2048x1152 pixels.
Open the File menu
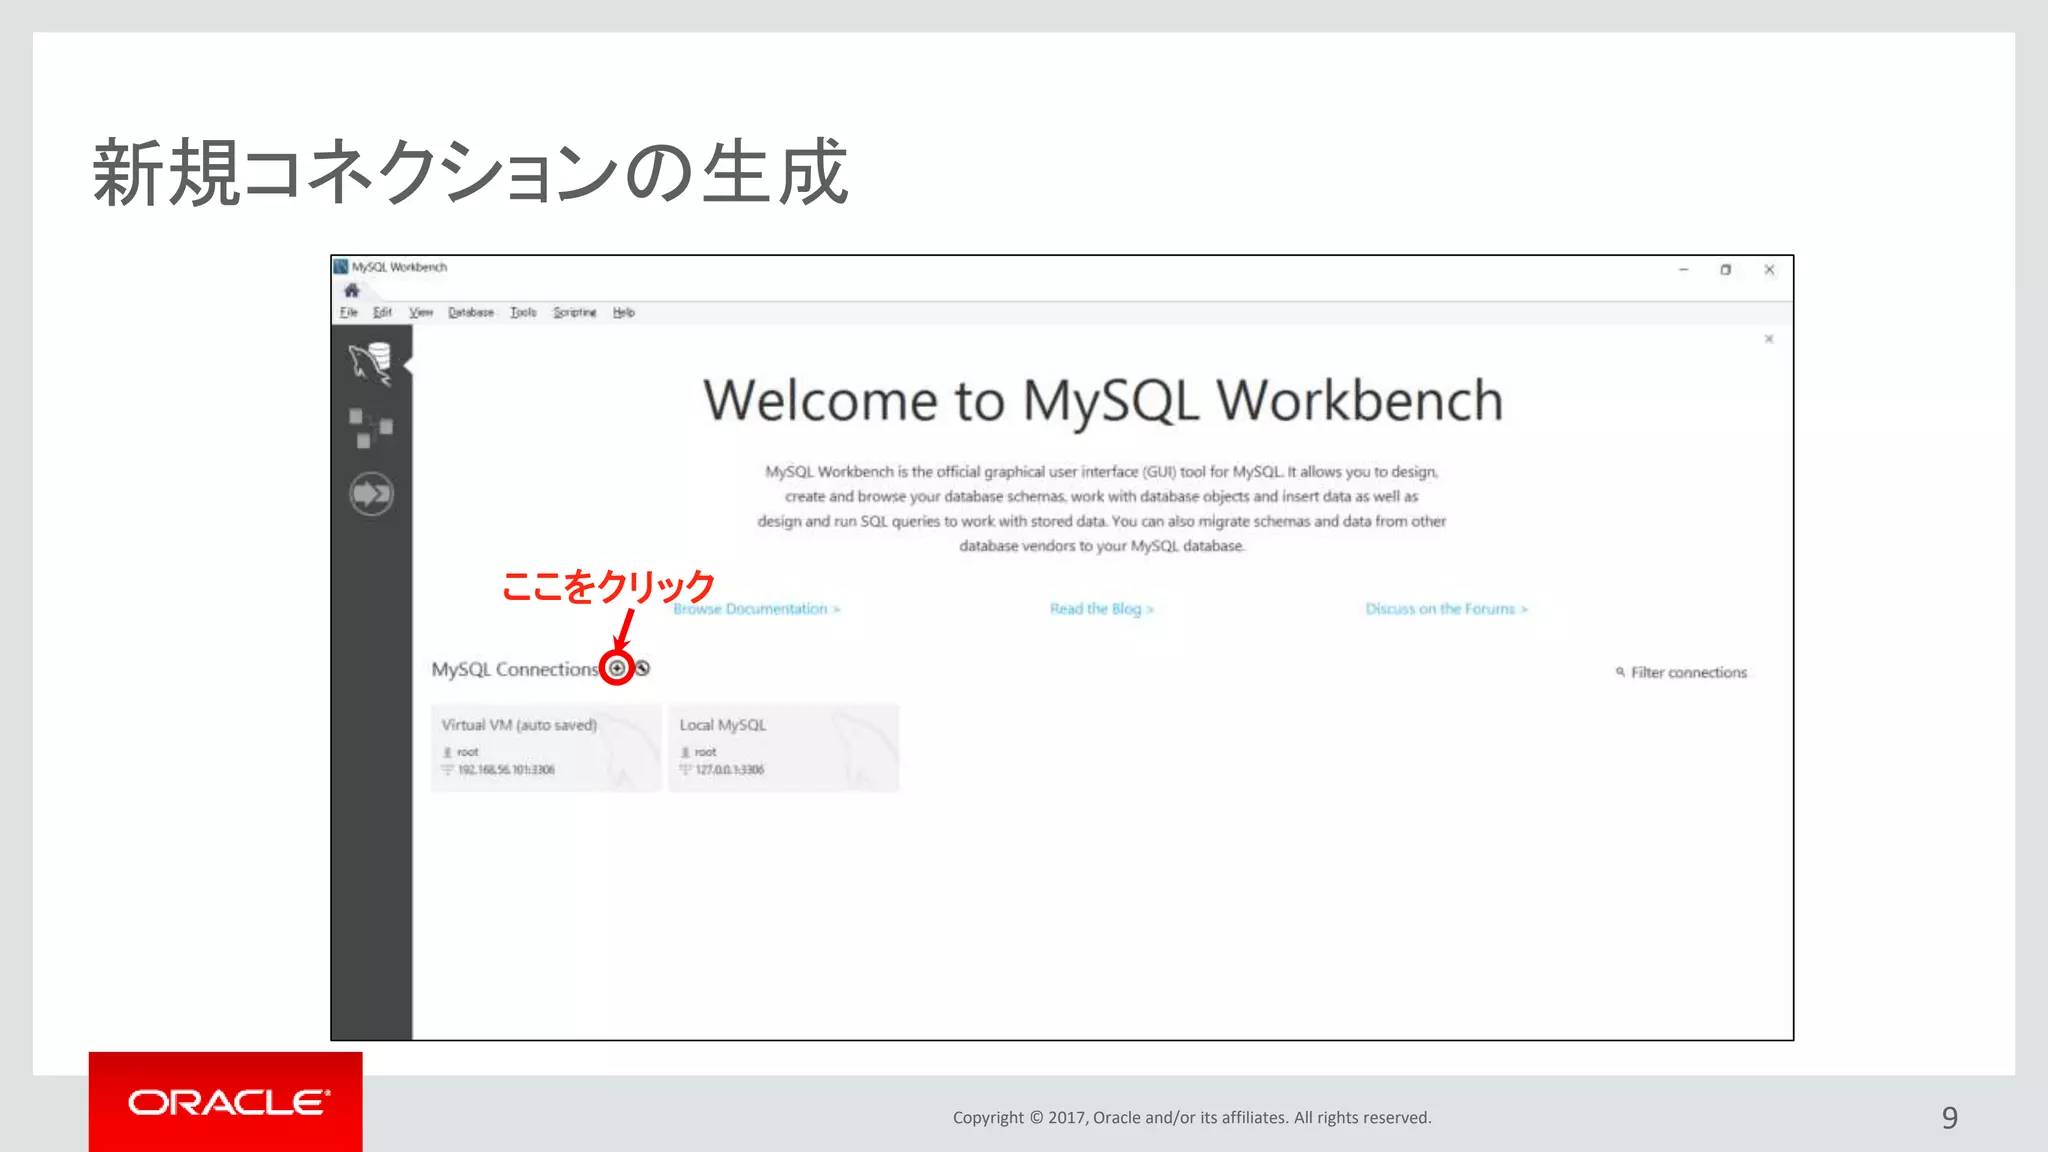pyautogui.click(x=348, y=312)
